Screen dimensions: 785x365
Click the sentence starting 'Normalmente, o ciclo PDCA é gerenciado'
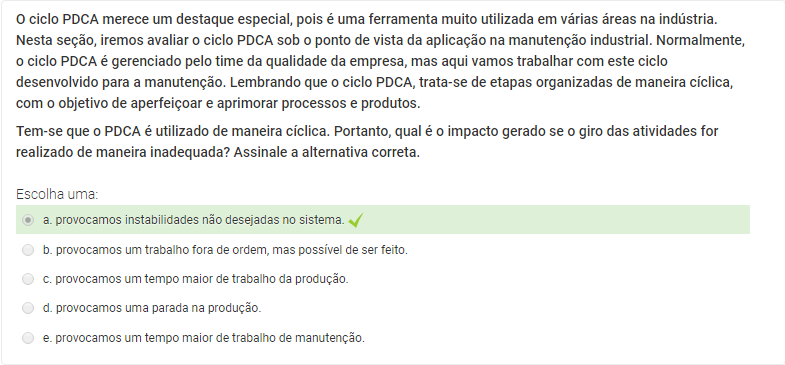pyautogui.click(x=380, y=51)
